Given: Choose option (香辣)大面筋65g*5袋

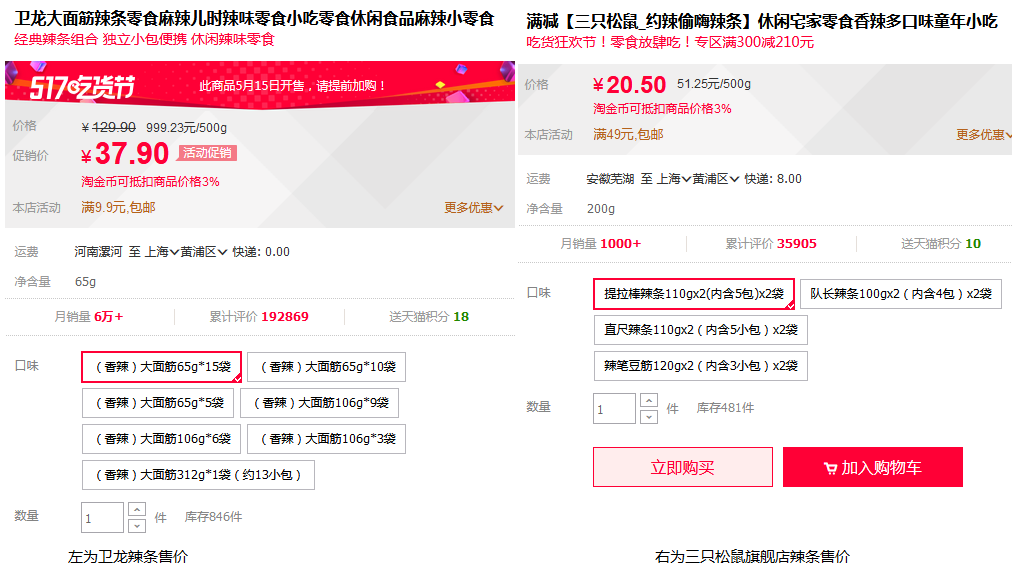Looking at the screenshot, I should pyautogui.click(x=157, y=403).
